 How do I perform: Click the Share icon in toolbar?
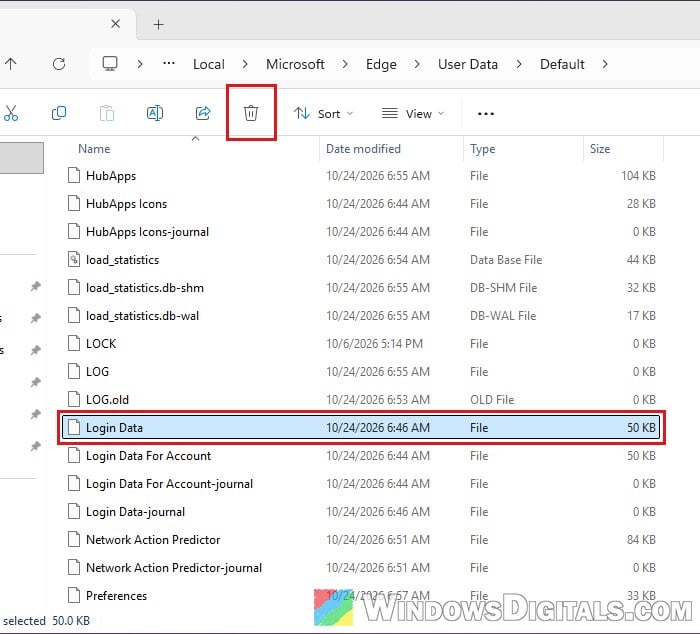[203, 113]
